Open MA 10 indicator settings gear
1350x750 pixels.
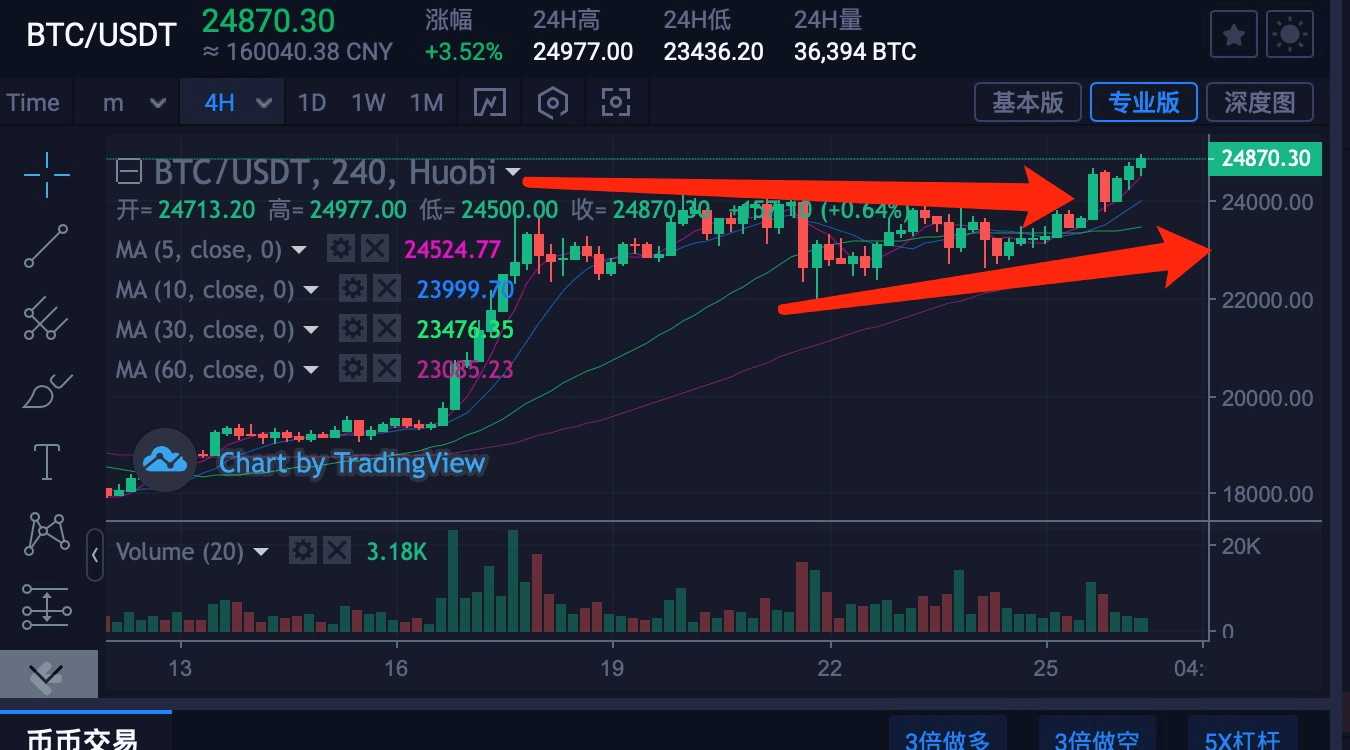[352, 289]
